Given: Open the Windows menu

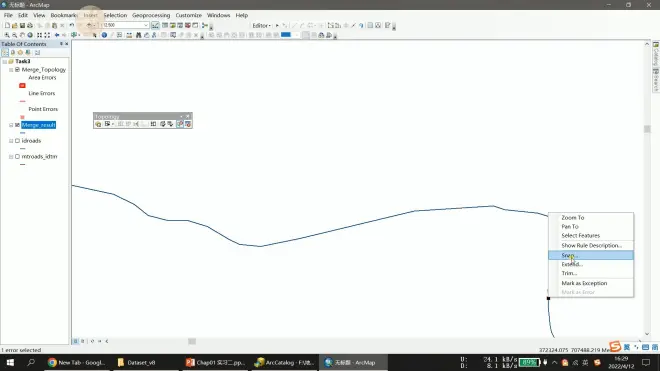Looking at the screenshot, I should point(218,15).
